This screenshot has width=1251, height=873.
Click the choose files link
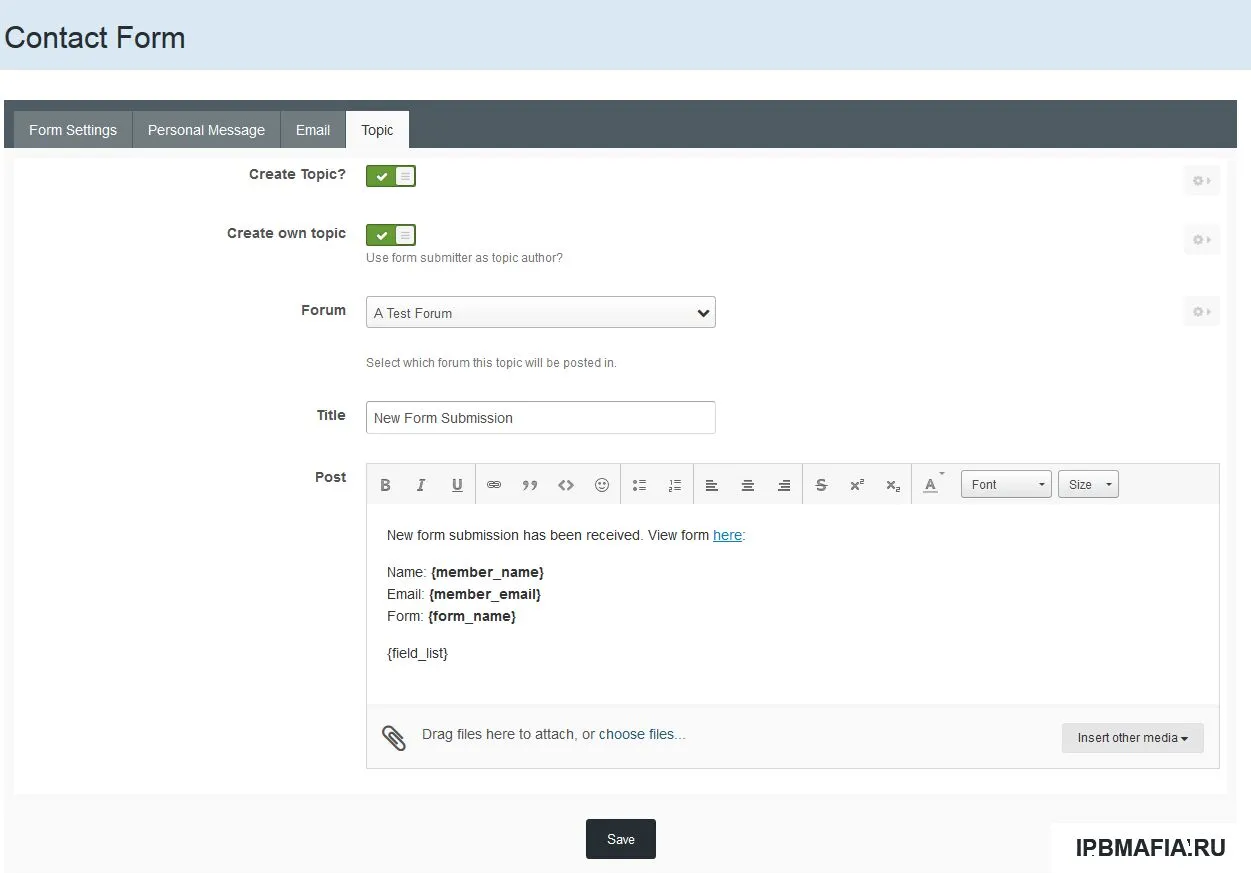[641, 734]
